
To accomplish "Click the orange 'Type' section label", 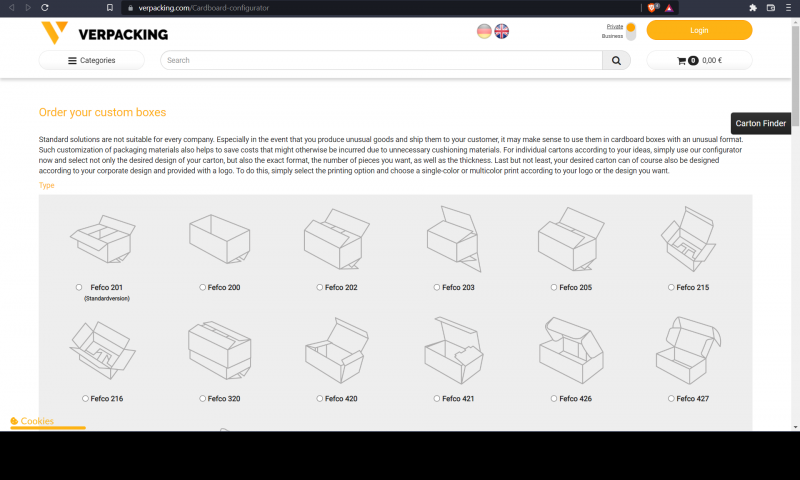I will 46,185.
